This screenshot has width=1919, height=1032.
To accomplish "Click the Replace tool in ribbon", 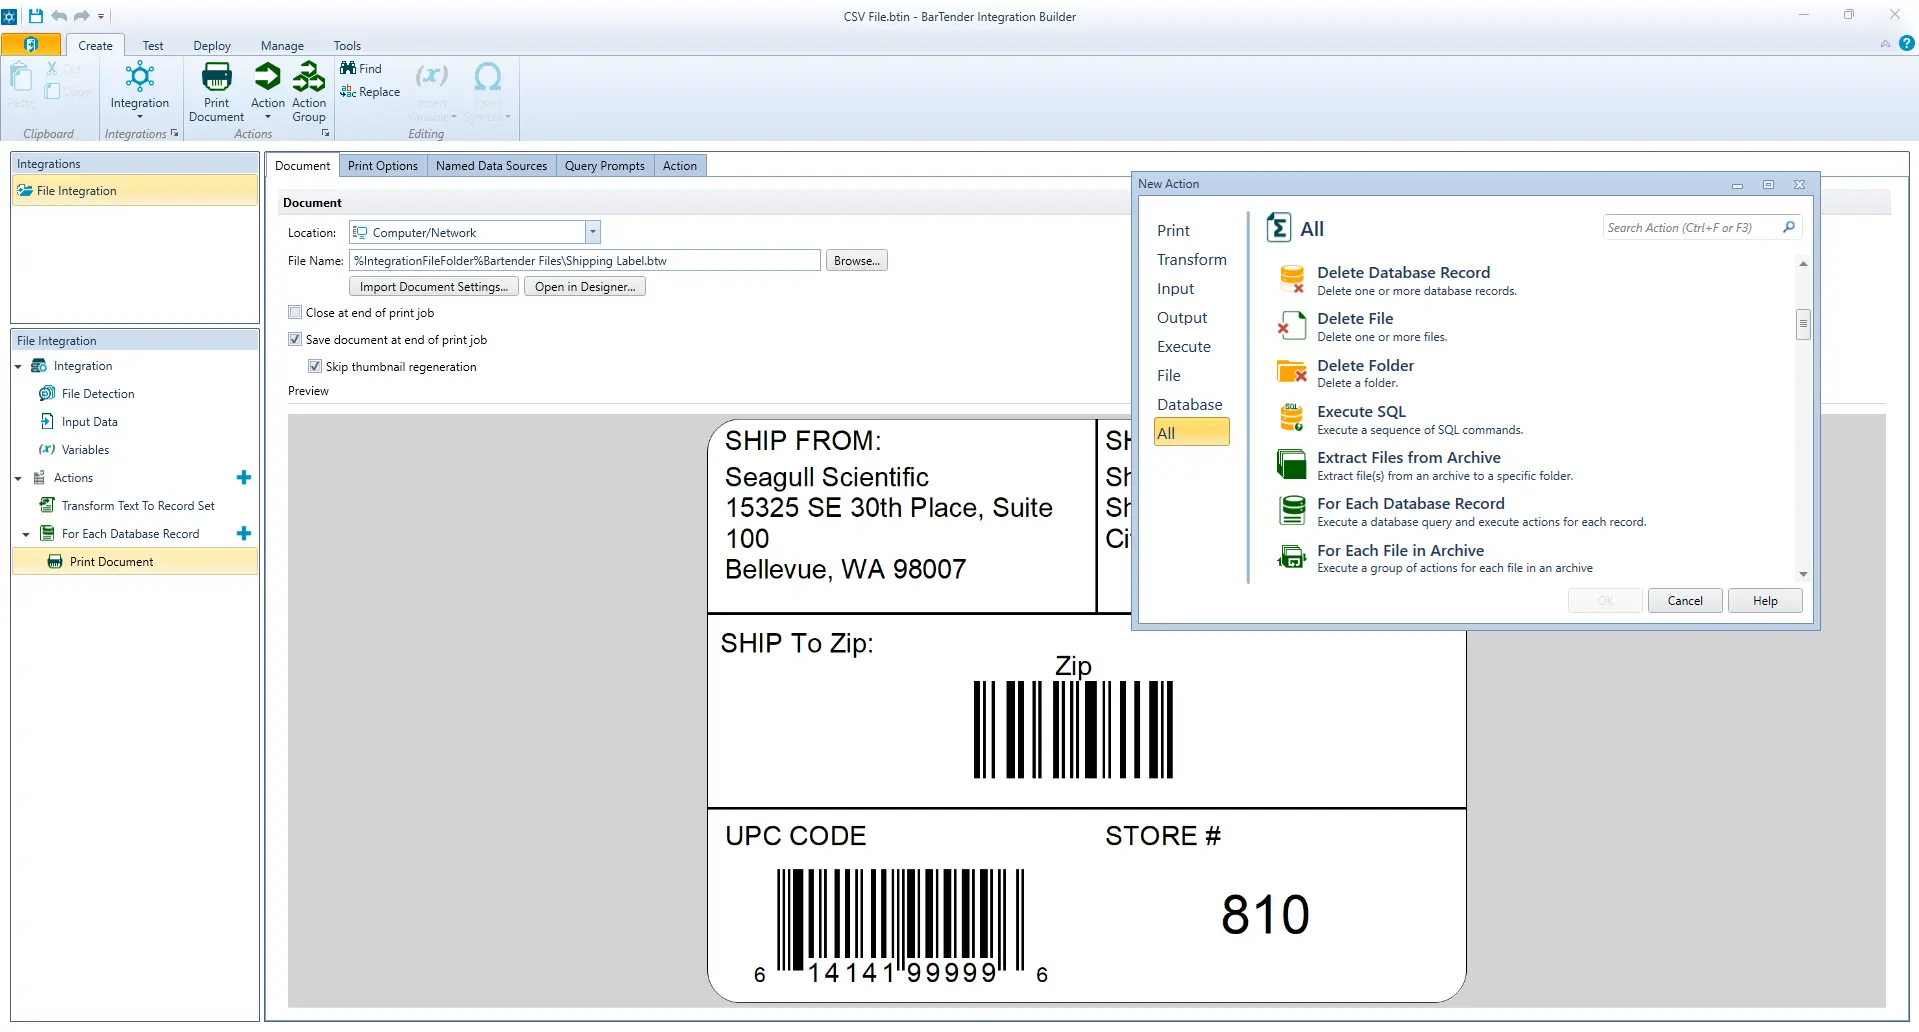I will [x=370, y=91].
